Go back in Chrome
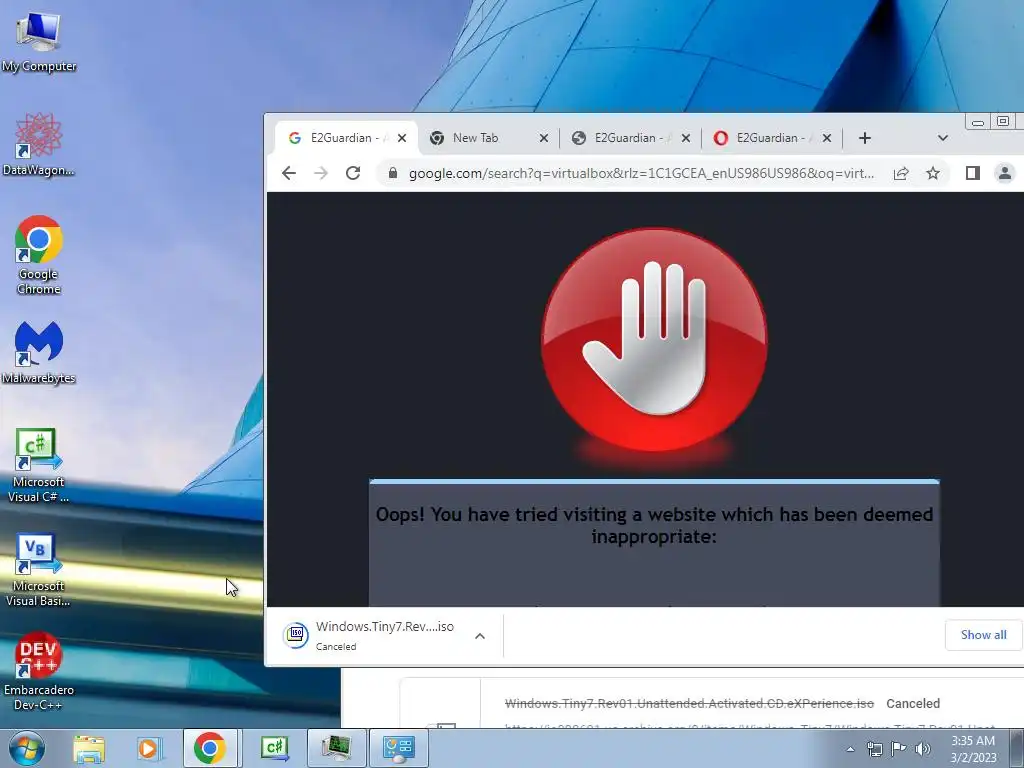This screenshot has height=768, width=1024. click(289, 173)
